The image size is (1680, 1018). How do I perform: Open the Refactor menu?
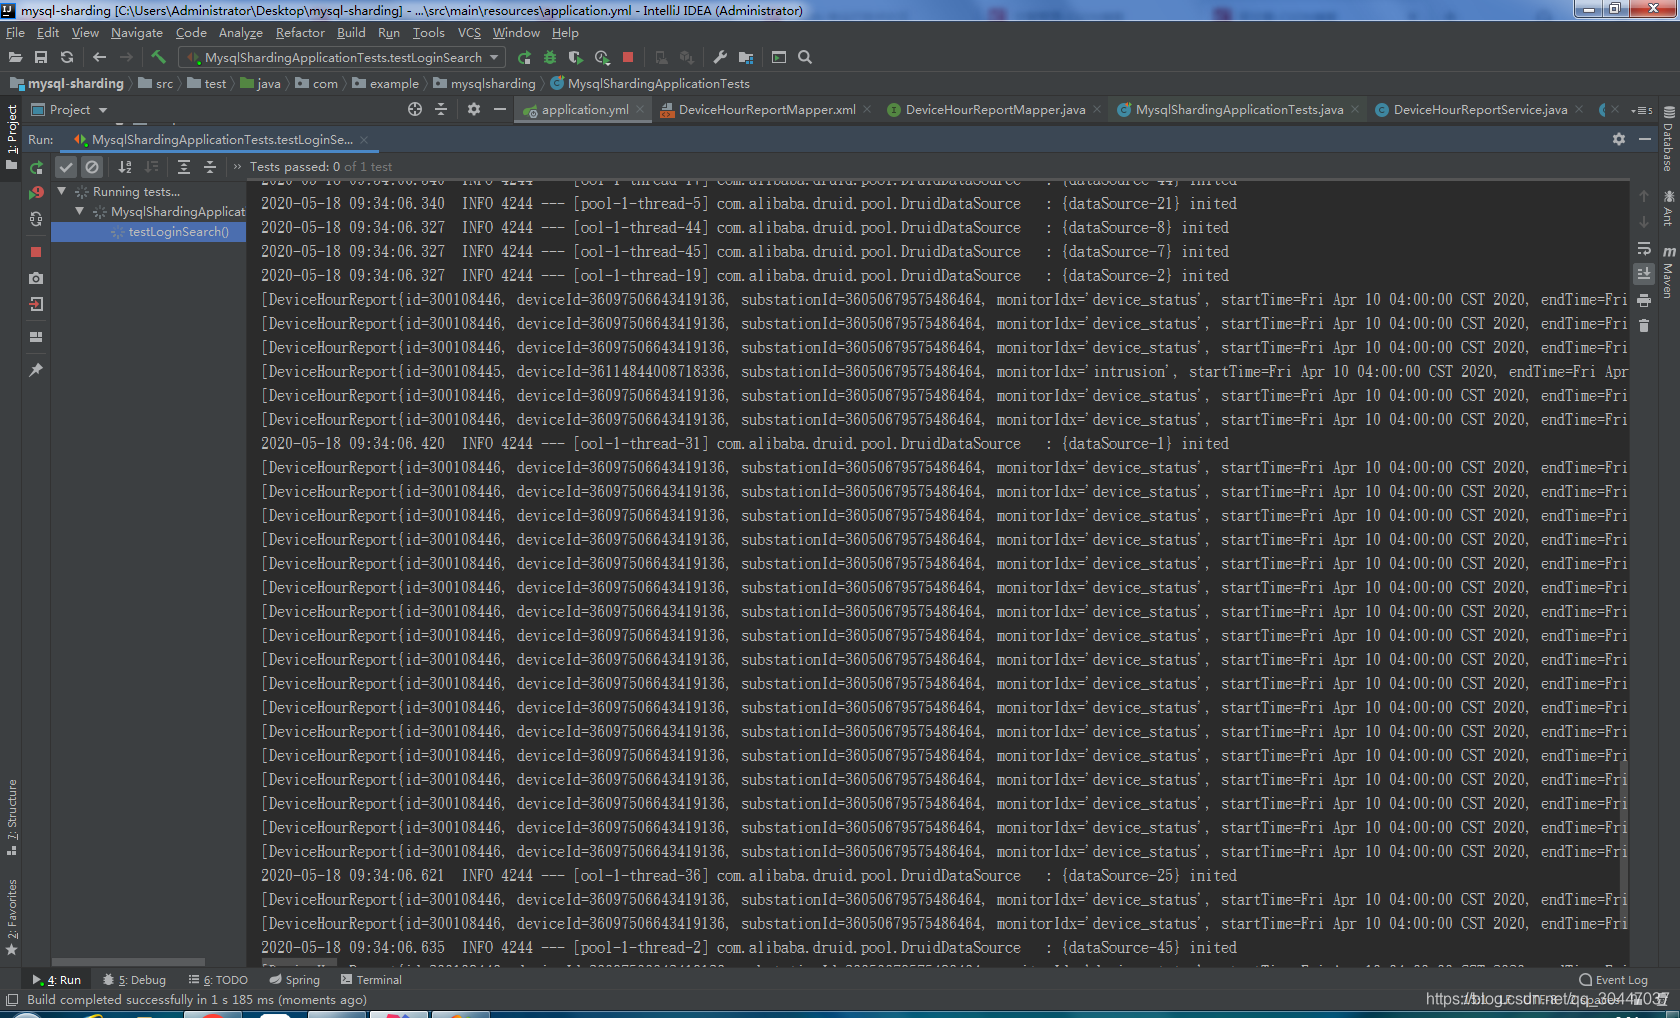(300, 33)
